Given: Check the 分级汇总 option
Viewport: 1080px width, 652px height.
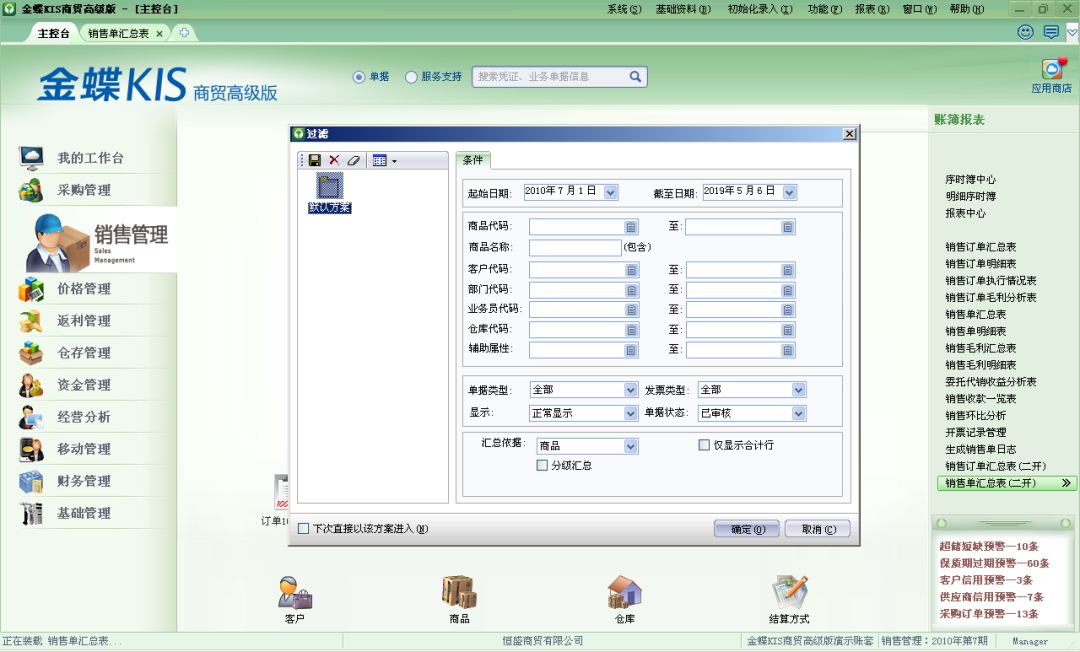Looking at the screenshot, I should [544, 465].
